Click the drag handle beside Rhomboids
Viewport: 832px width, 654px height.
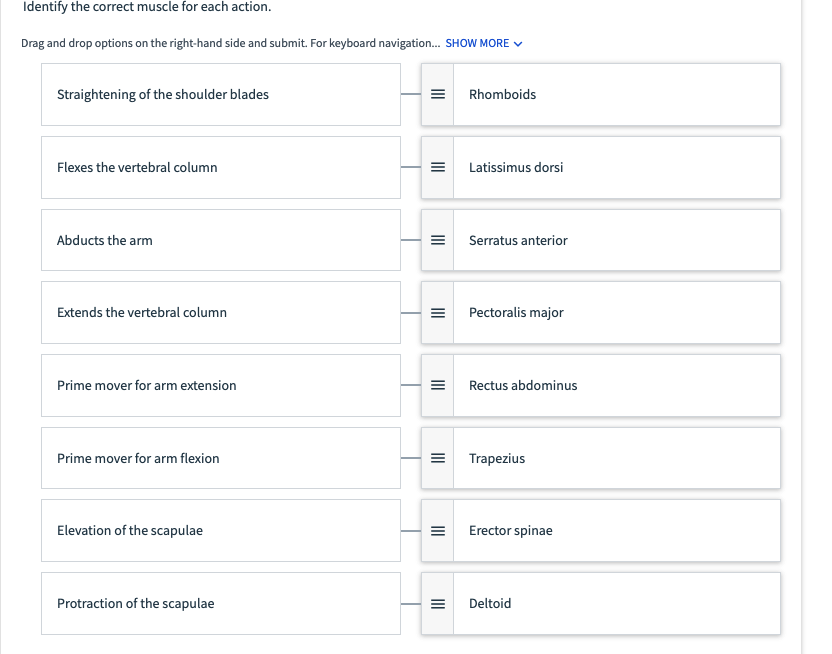pos(438,94)
